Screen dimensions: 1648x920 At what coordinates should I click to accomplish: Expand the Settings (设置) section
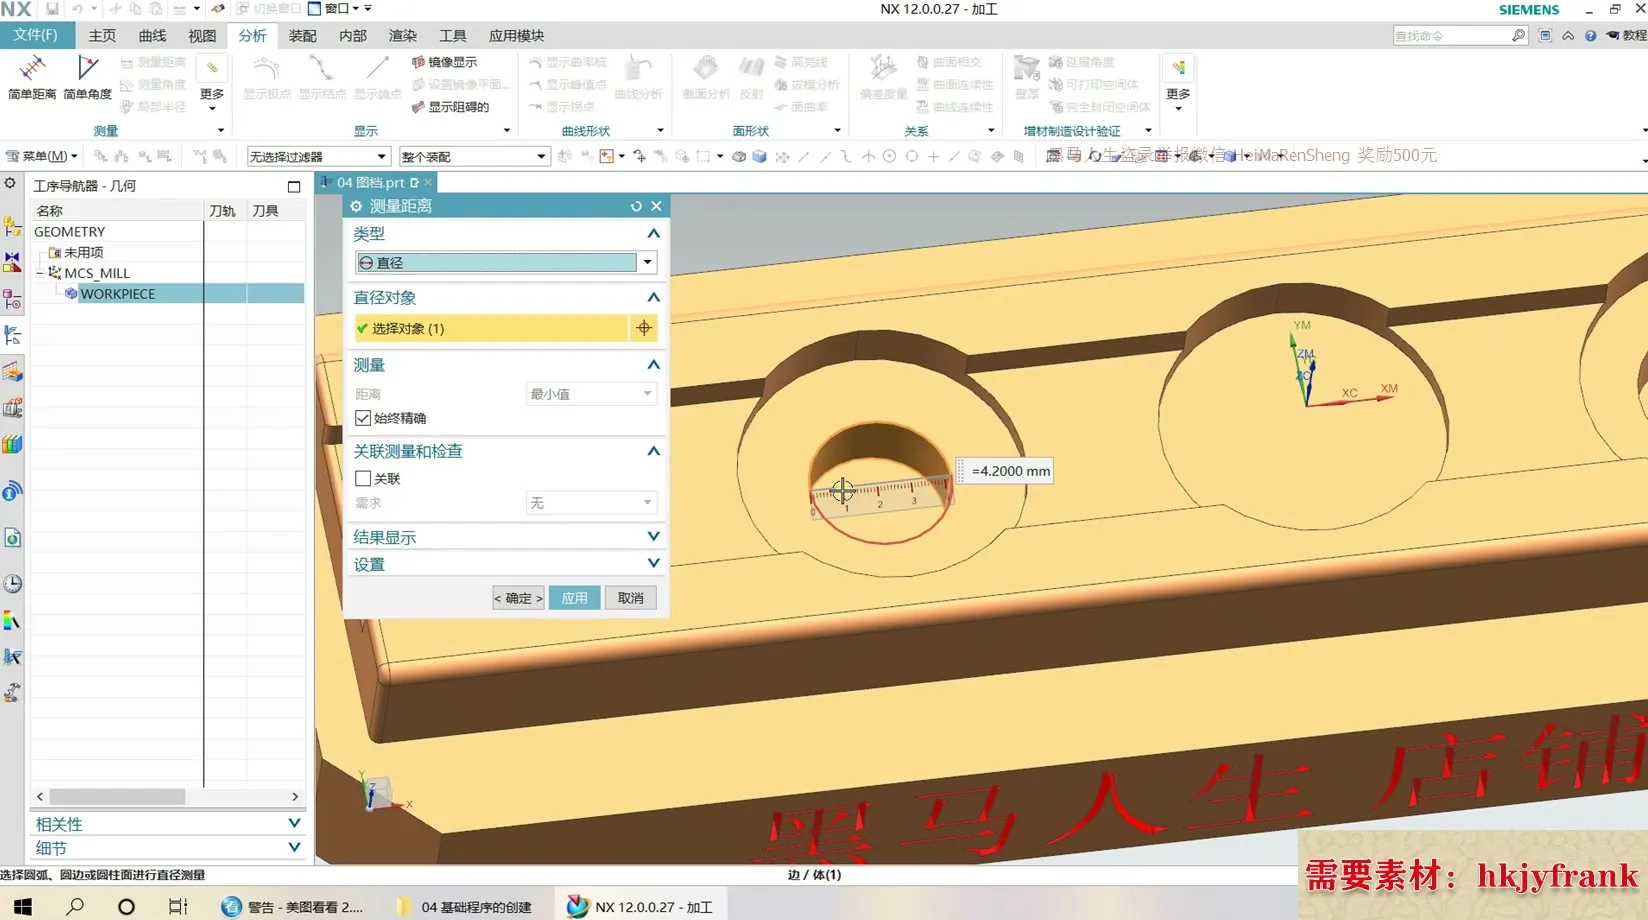(x=653, y=564)
